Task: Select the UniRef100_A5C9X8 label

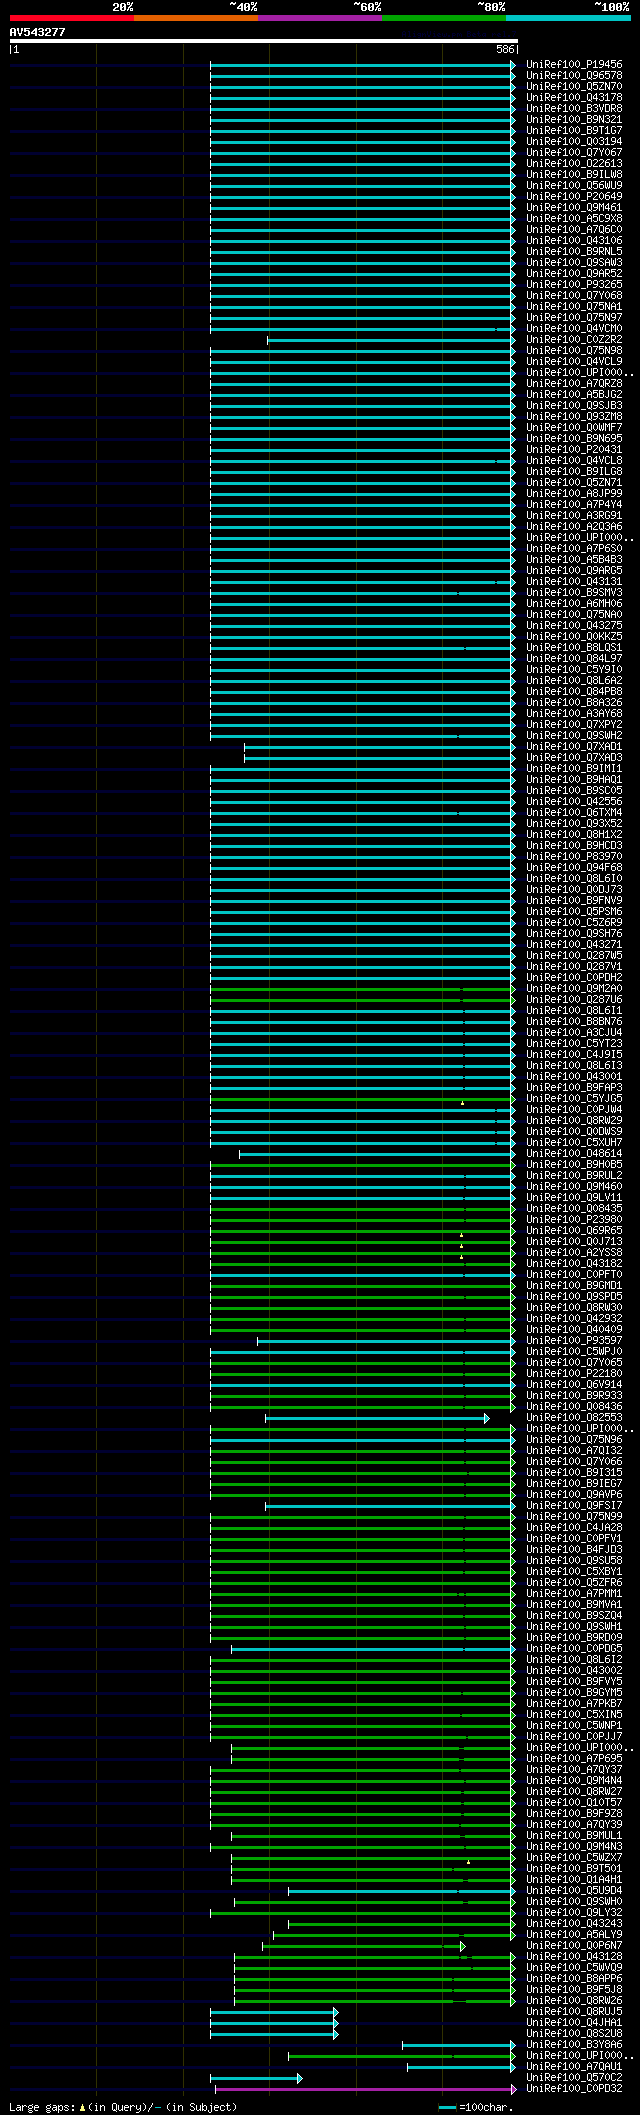Action: tap(574, 218)
